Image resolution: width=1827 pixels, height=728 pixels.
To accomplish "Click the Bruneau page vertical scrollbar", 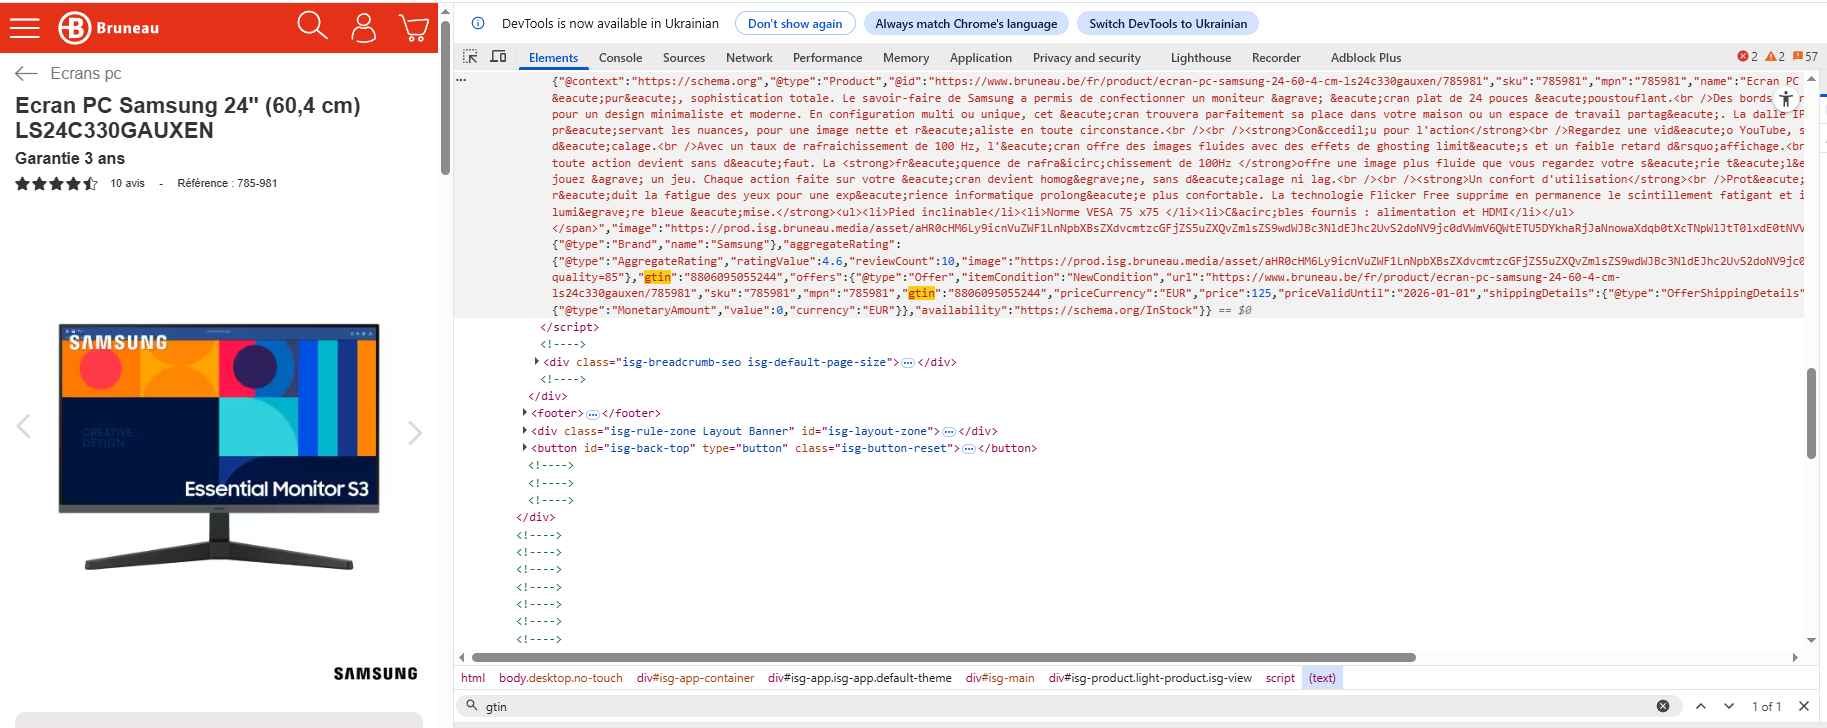I will [445, 97].
